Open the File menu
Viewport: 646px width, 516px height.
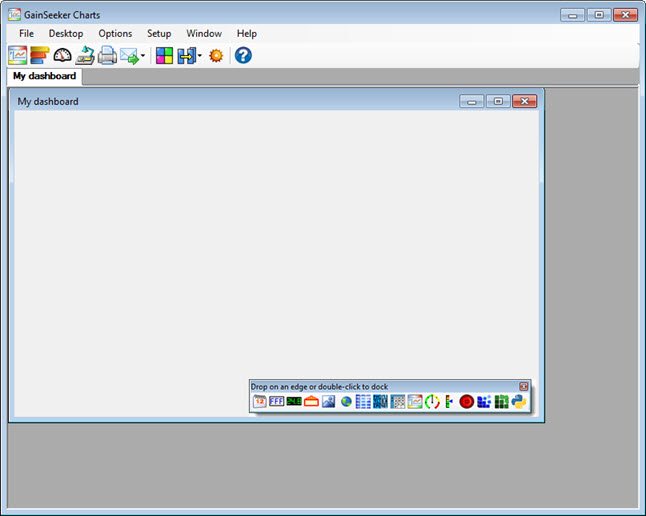(x=26, y=33)
